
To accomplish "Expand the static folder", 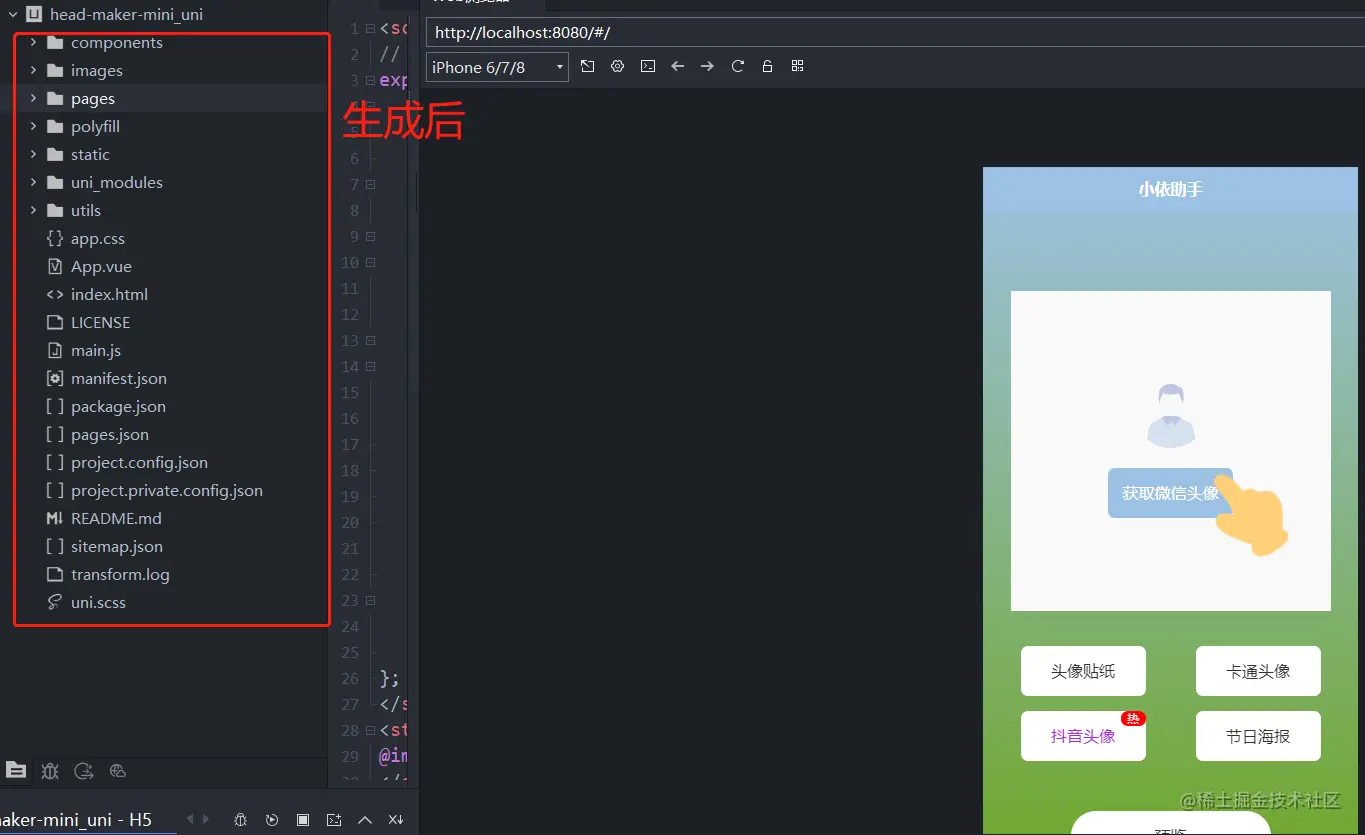I will 33,155.
